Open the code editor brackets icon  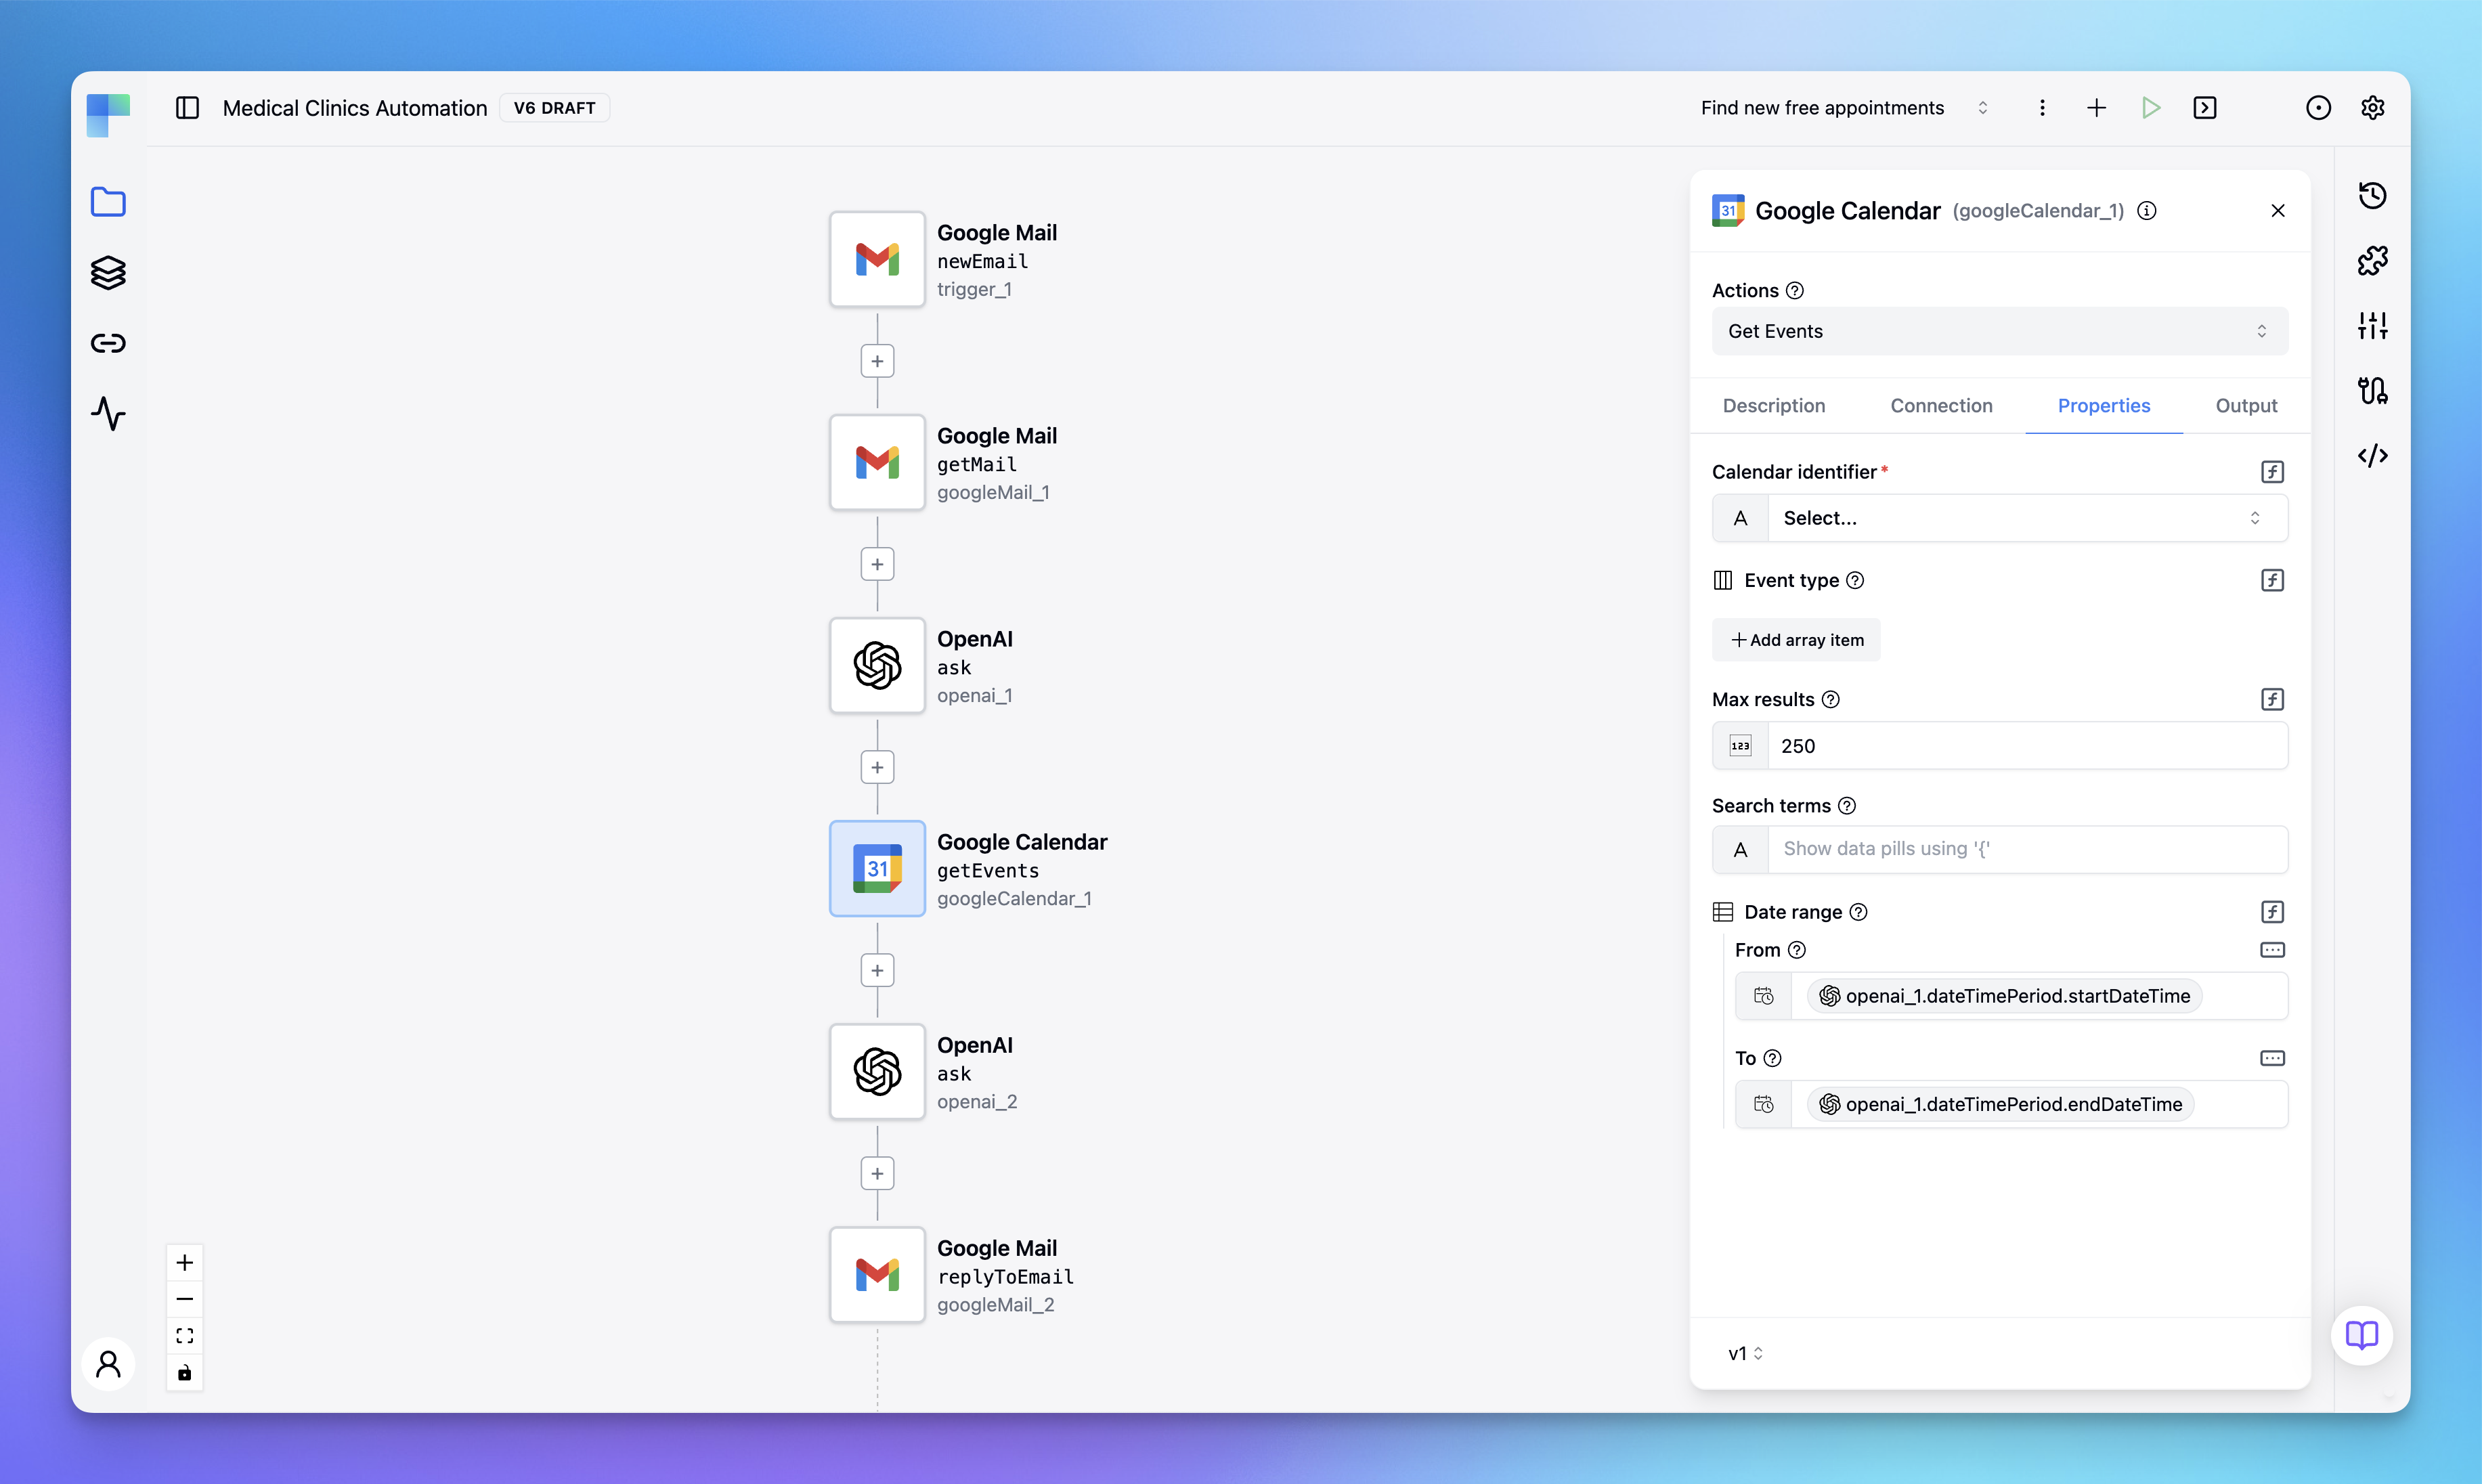click(x=2372, y=456)
